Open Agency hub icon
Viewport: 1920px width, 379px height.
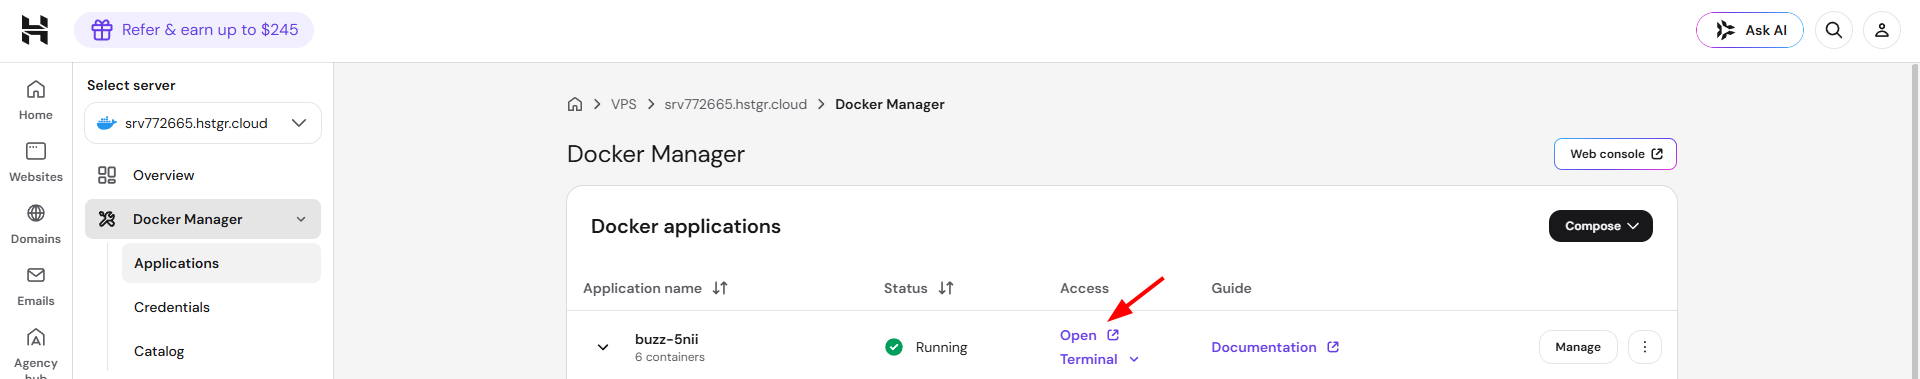coord(36,337)
